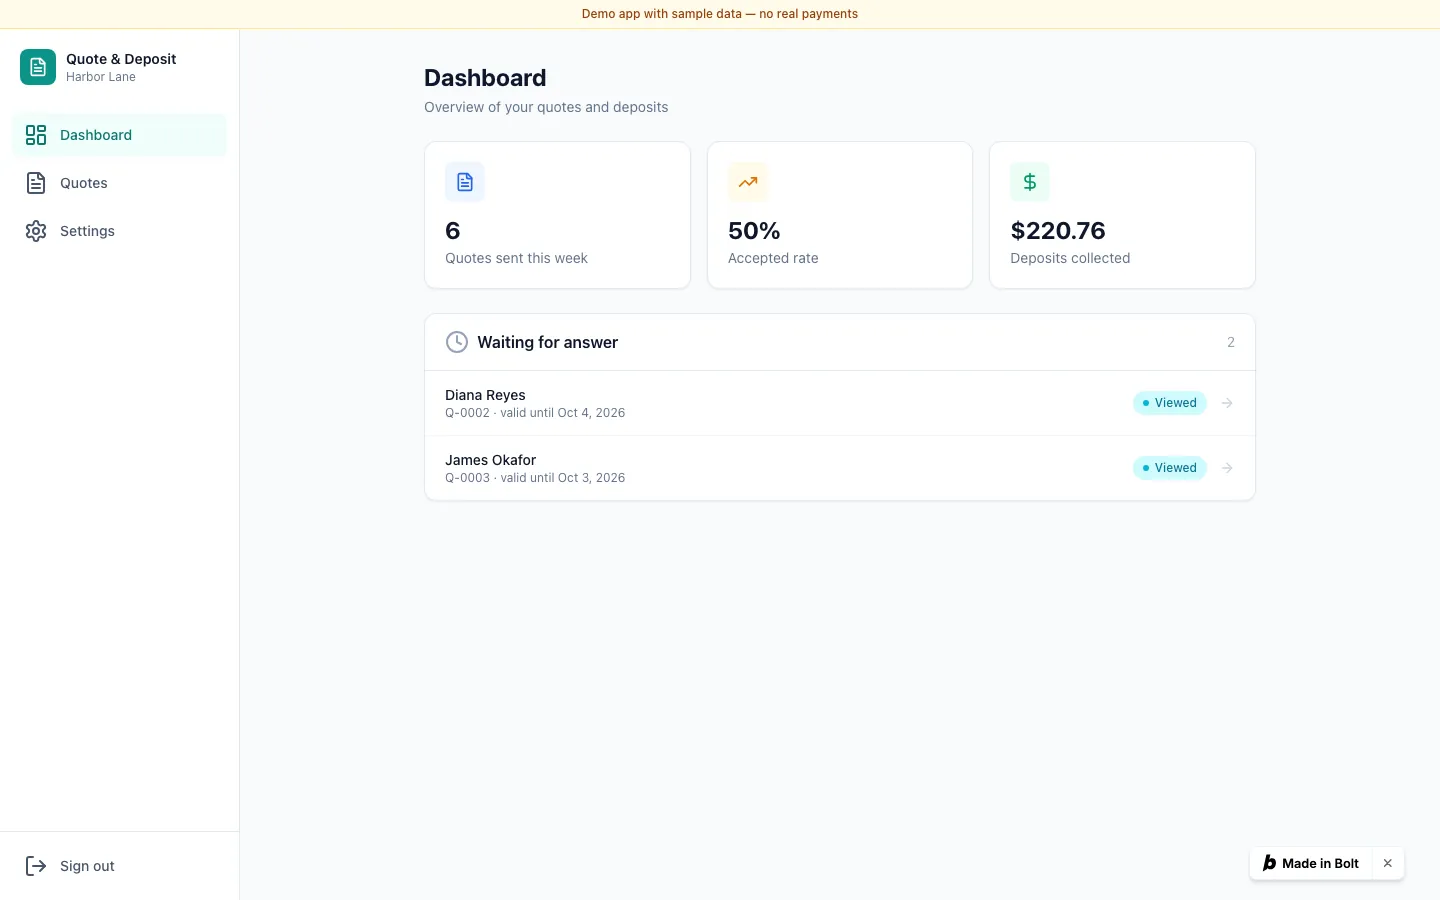The width and height of the screenshot is (1440, 900).
Task: Click 'Q-0002 · valid until Oct 4, 2026'
Action: (535, 413)
